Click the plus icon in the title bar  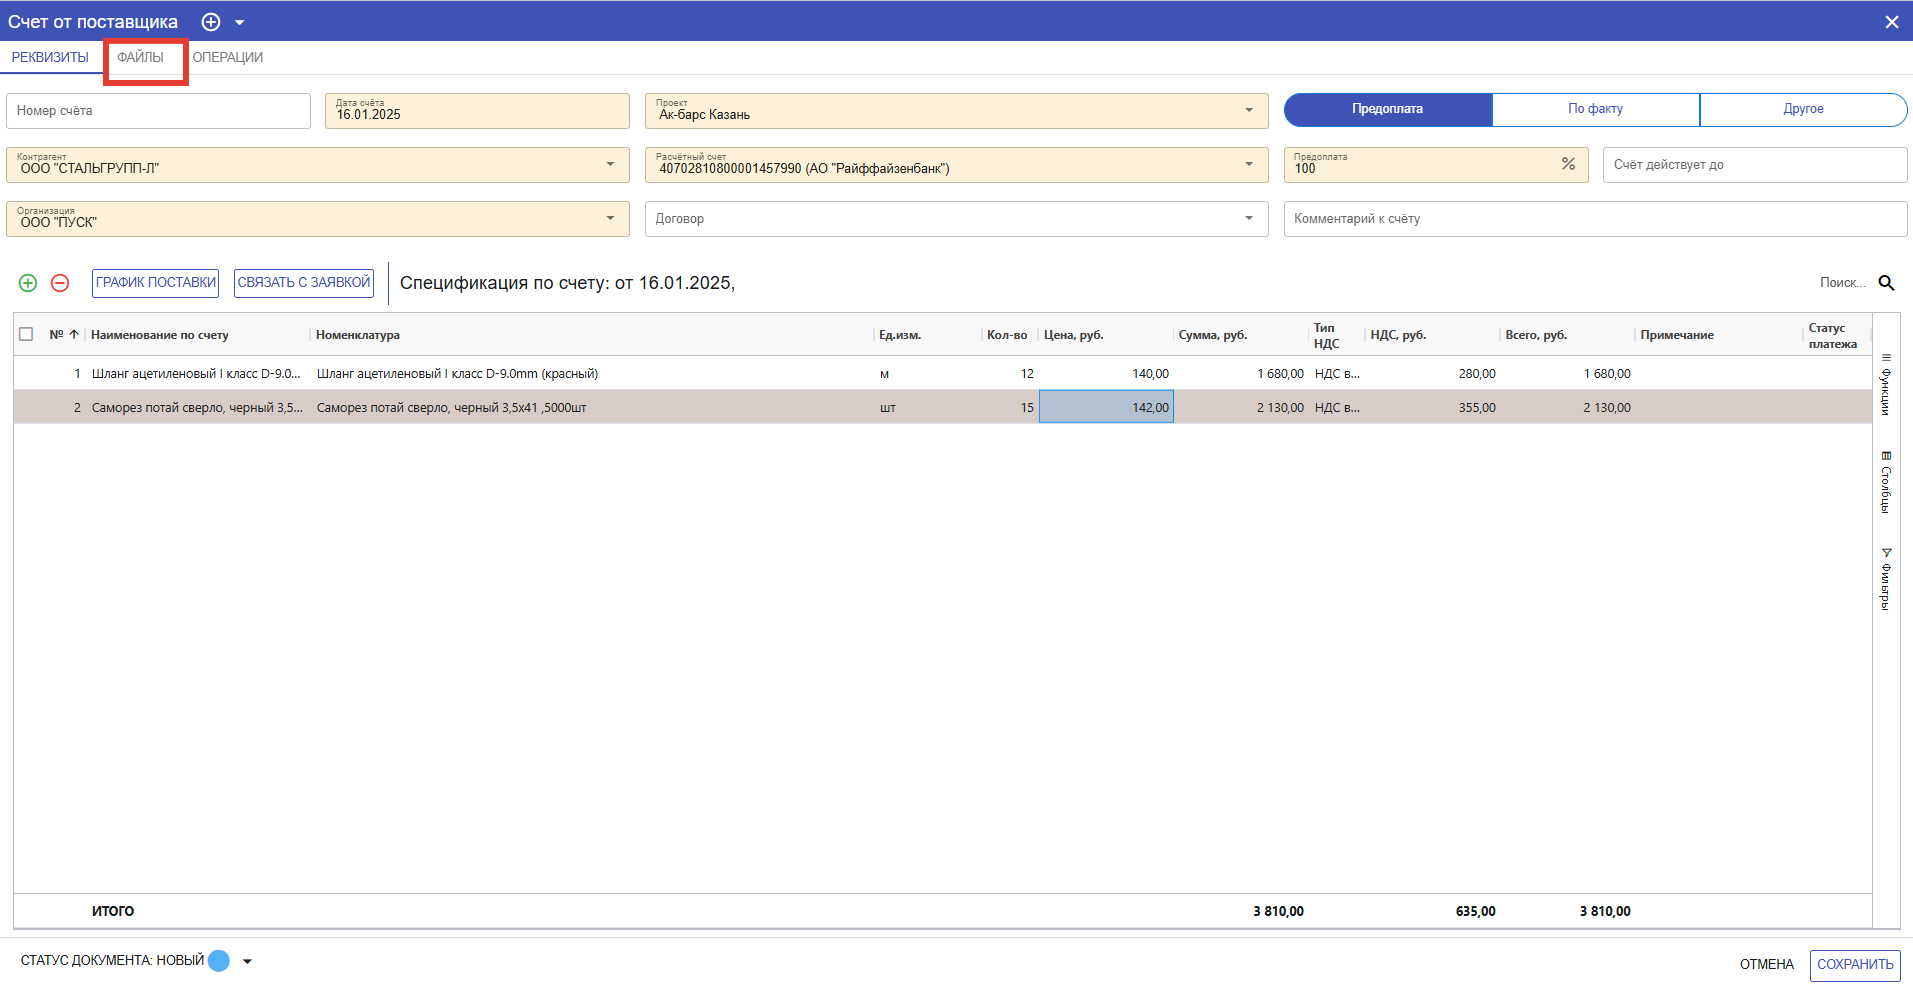(211, 22)
